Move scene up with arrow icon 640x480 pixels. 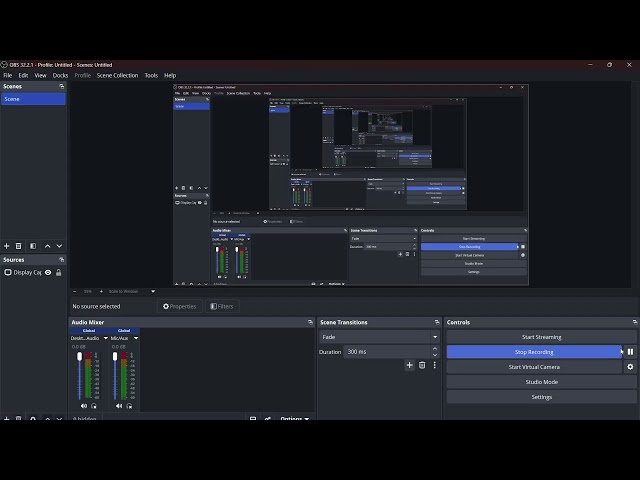(47, 246)
